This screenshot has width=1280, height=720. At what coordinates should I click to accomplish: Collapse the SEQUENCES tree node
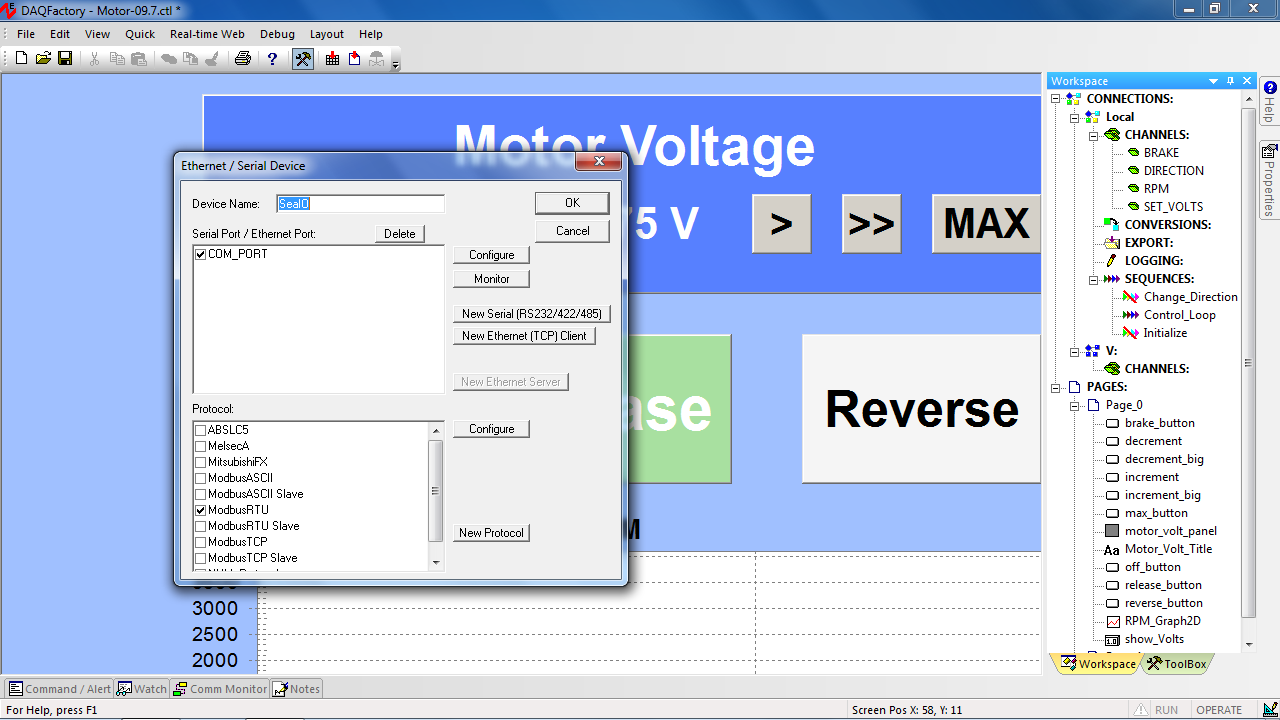tap(1094, 280)
